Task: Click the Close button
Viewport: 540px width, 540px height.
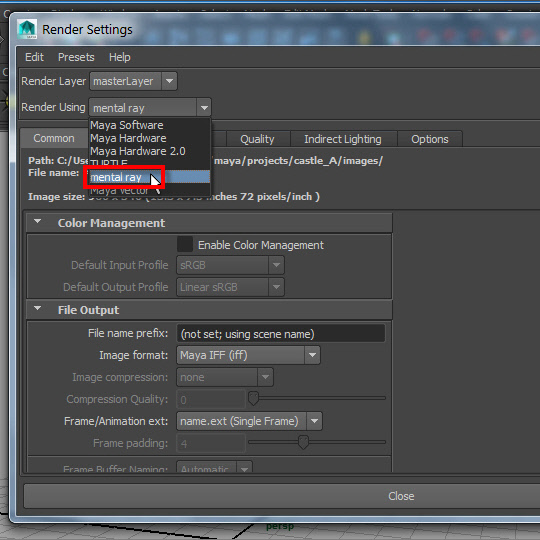Action: pyautogui.click(x=282, y=496)
